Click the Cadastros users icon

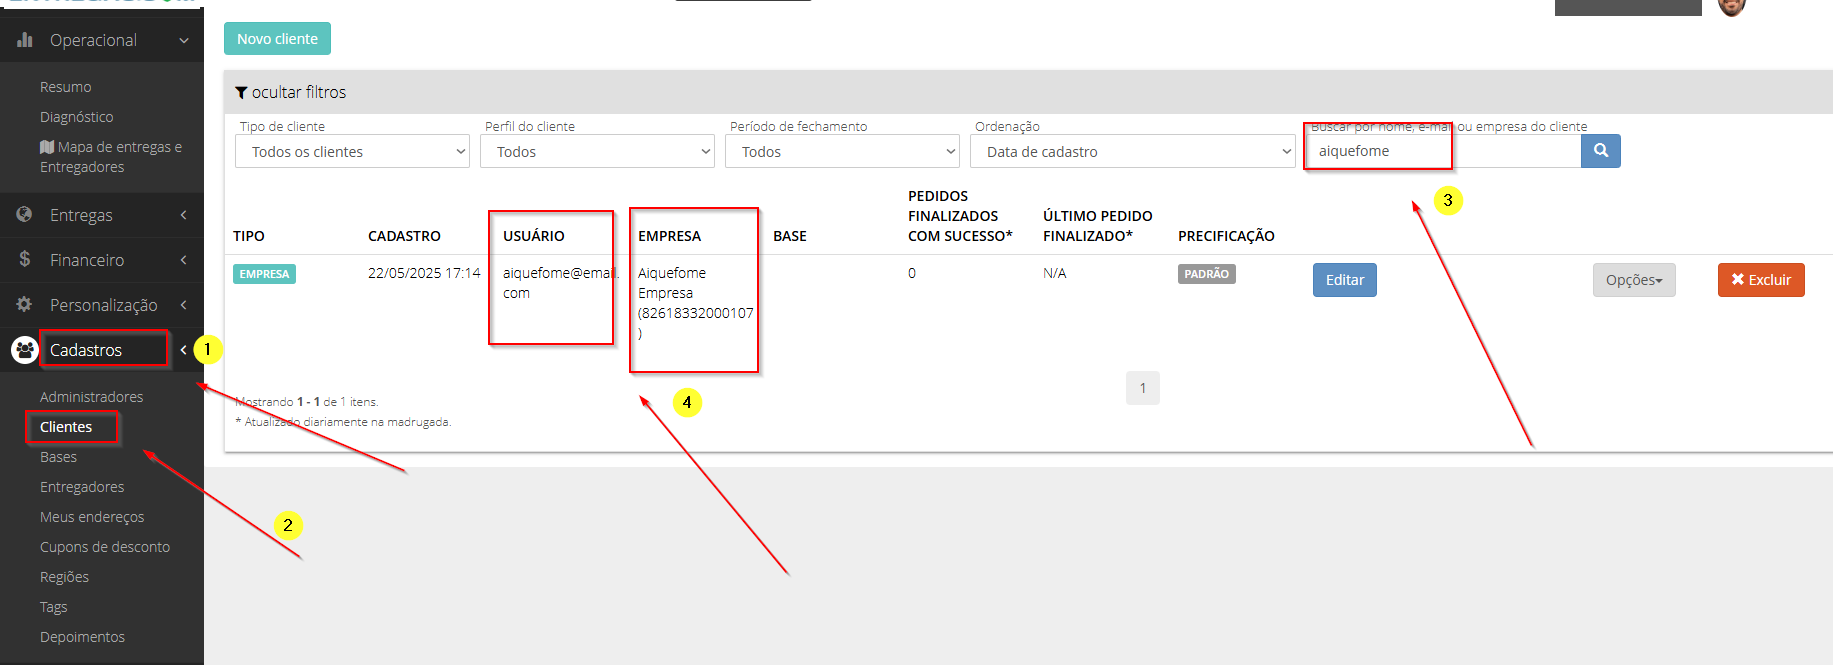(x=25, y=349)
